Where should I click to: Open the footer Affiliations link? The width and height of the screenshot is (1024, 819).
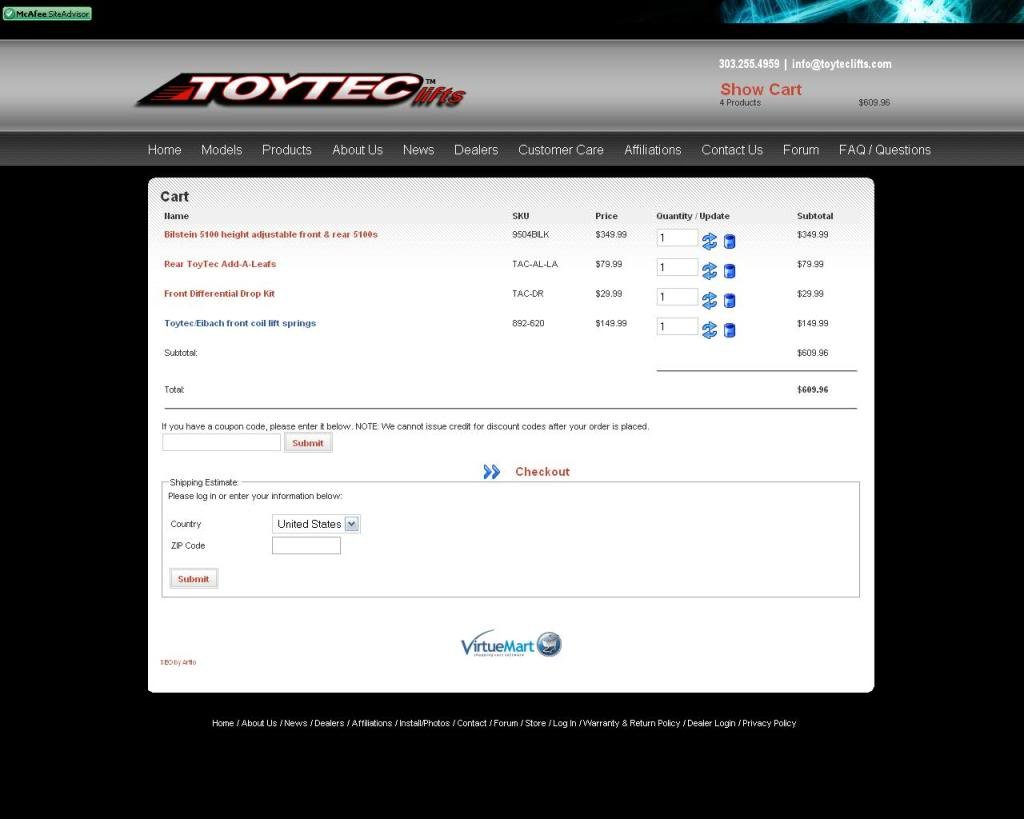click(x=372, y=723)
